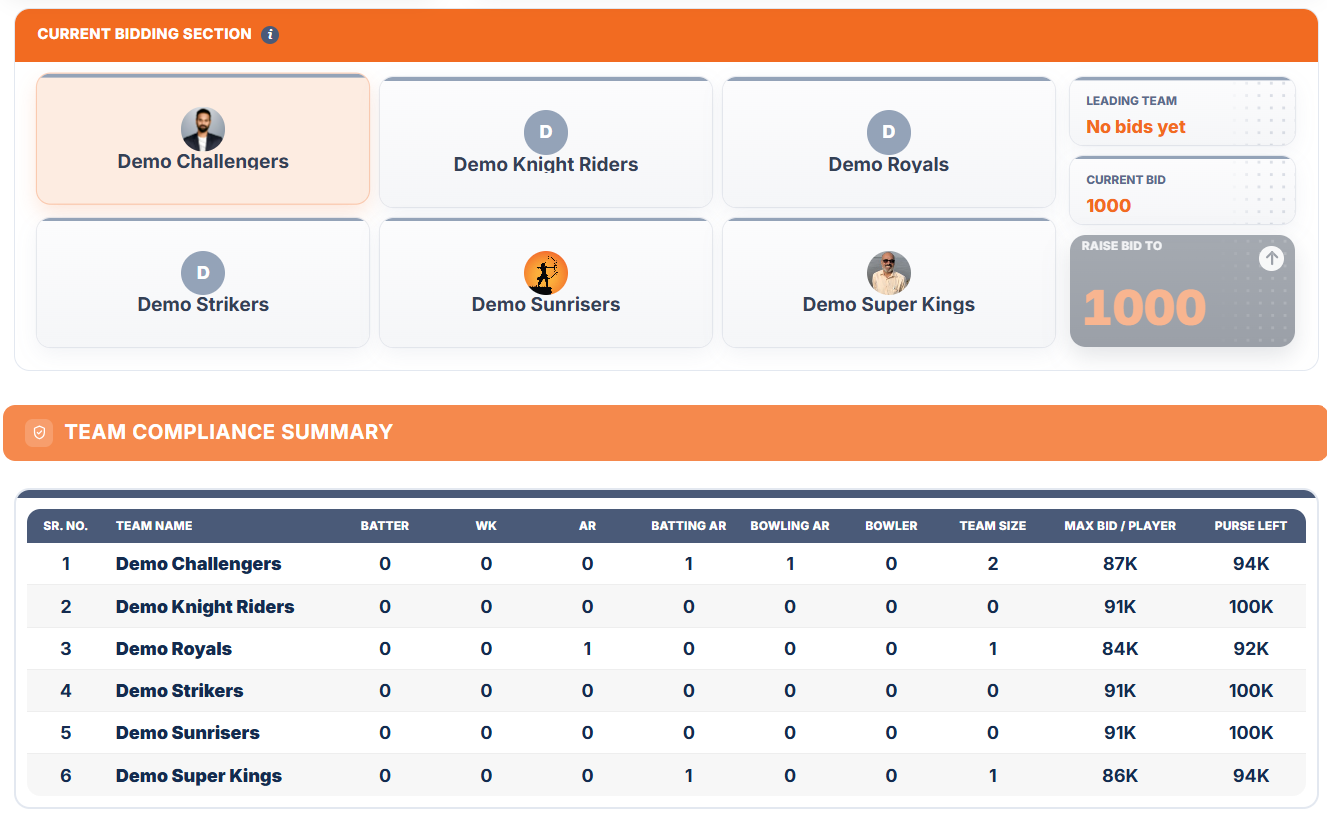Click Demo Super Kings in the compliance table

pyautogui.click(x=199, y=776)
